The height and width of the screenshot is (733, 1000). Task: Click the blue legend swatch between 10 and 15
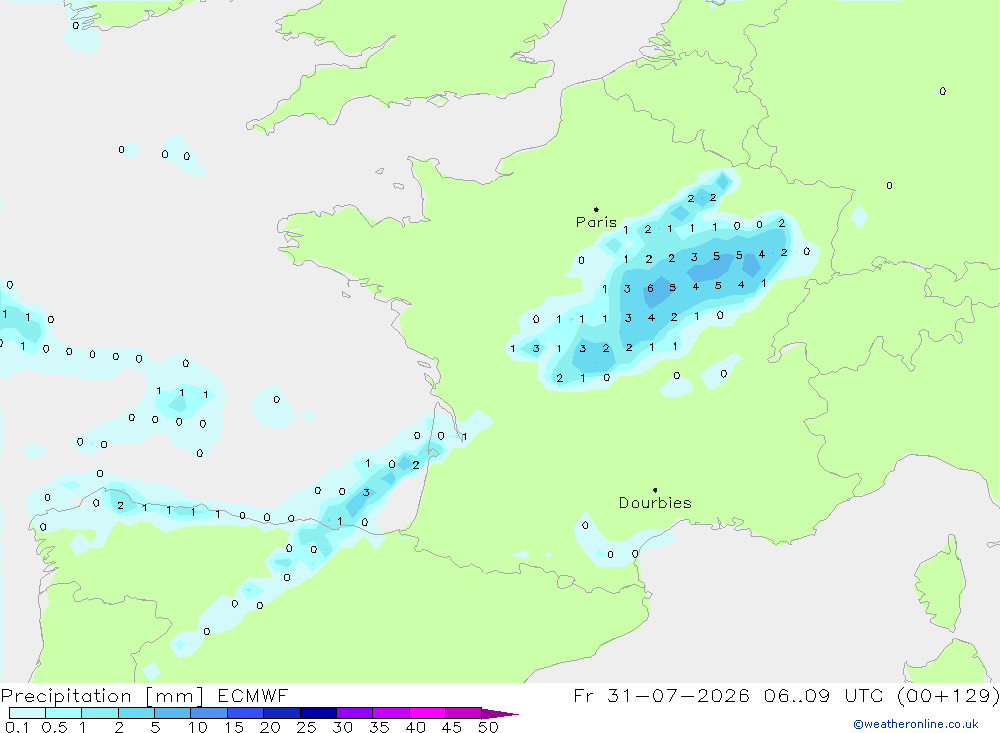pyautogui.click(x=209, y=713)
